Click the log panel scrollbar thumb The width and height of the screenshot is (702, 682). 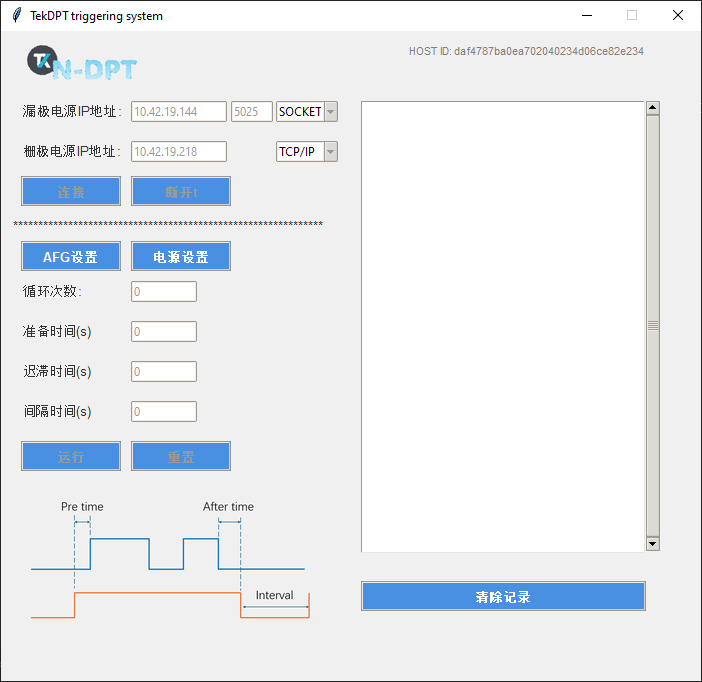653,325
